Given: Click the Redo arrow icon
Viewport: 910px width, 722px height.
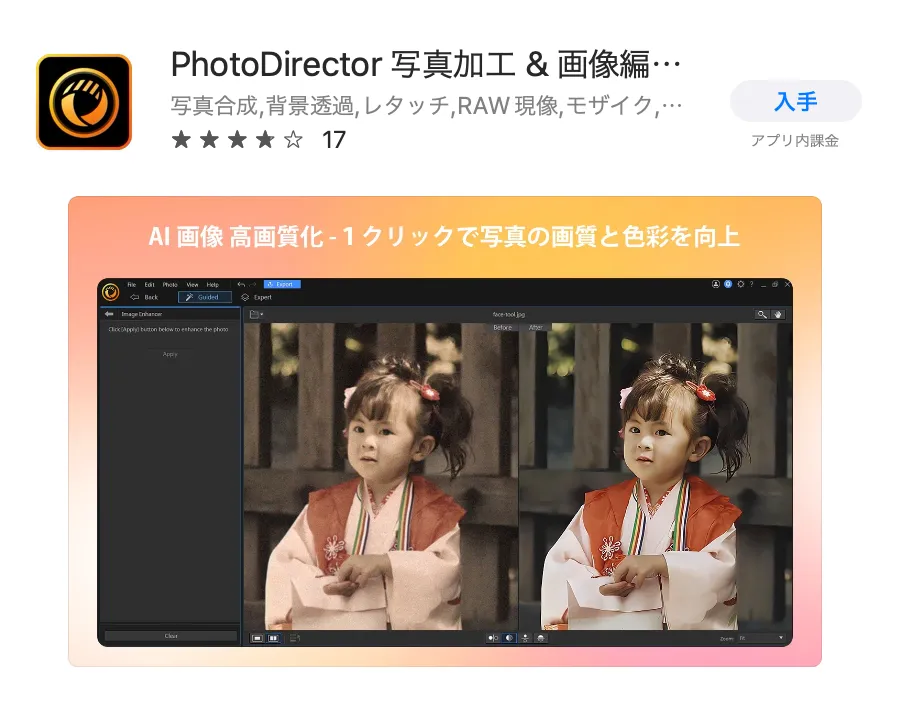Looking at the screenshot, I should 252,284.
